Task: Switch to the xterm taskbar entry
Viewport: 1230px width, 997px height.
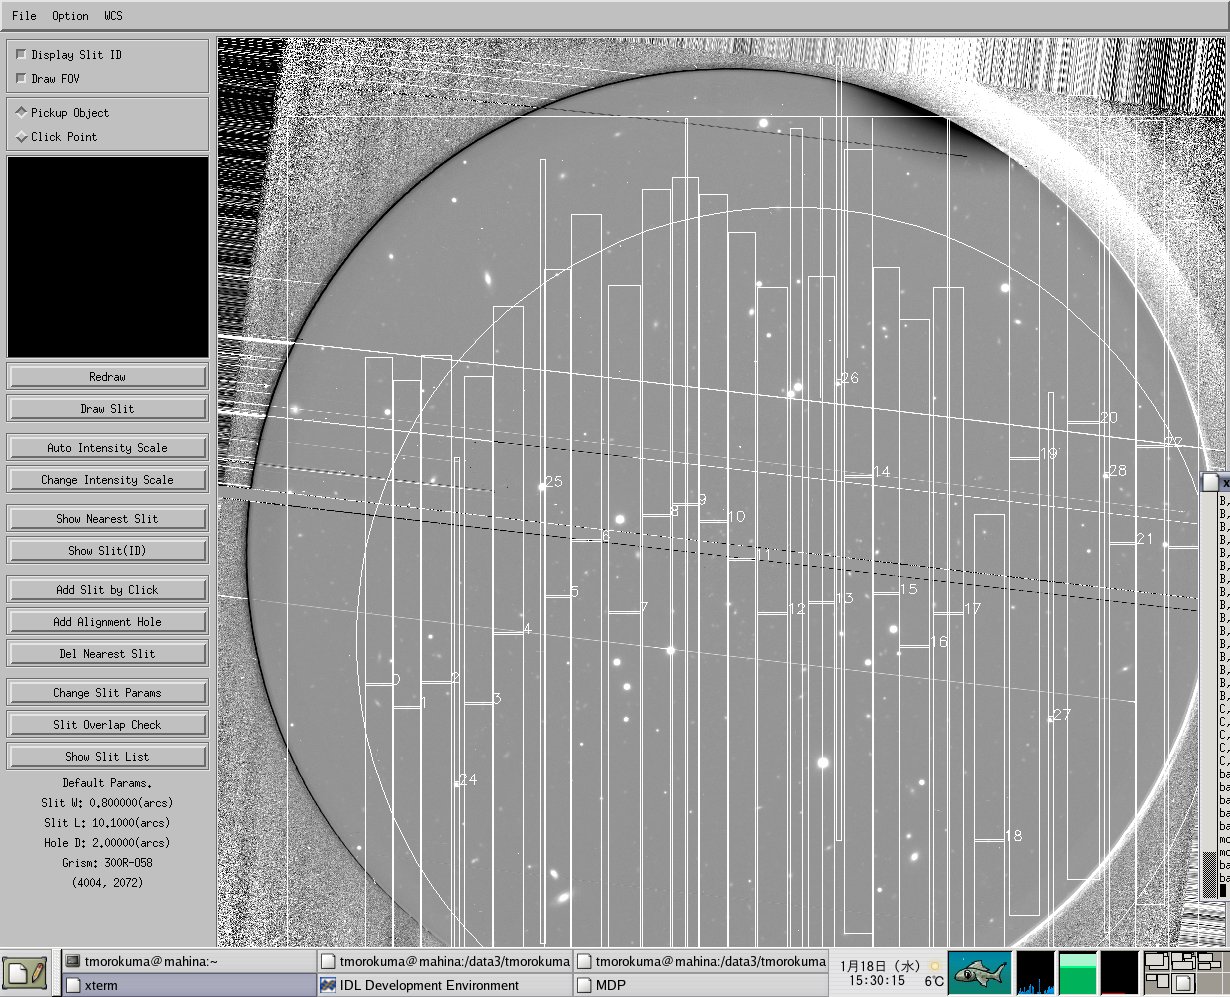Action: pos(189,985)
